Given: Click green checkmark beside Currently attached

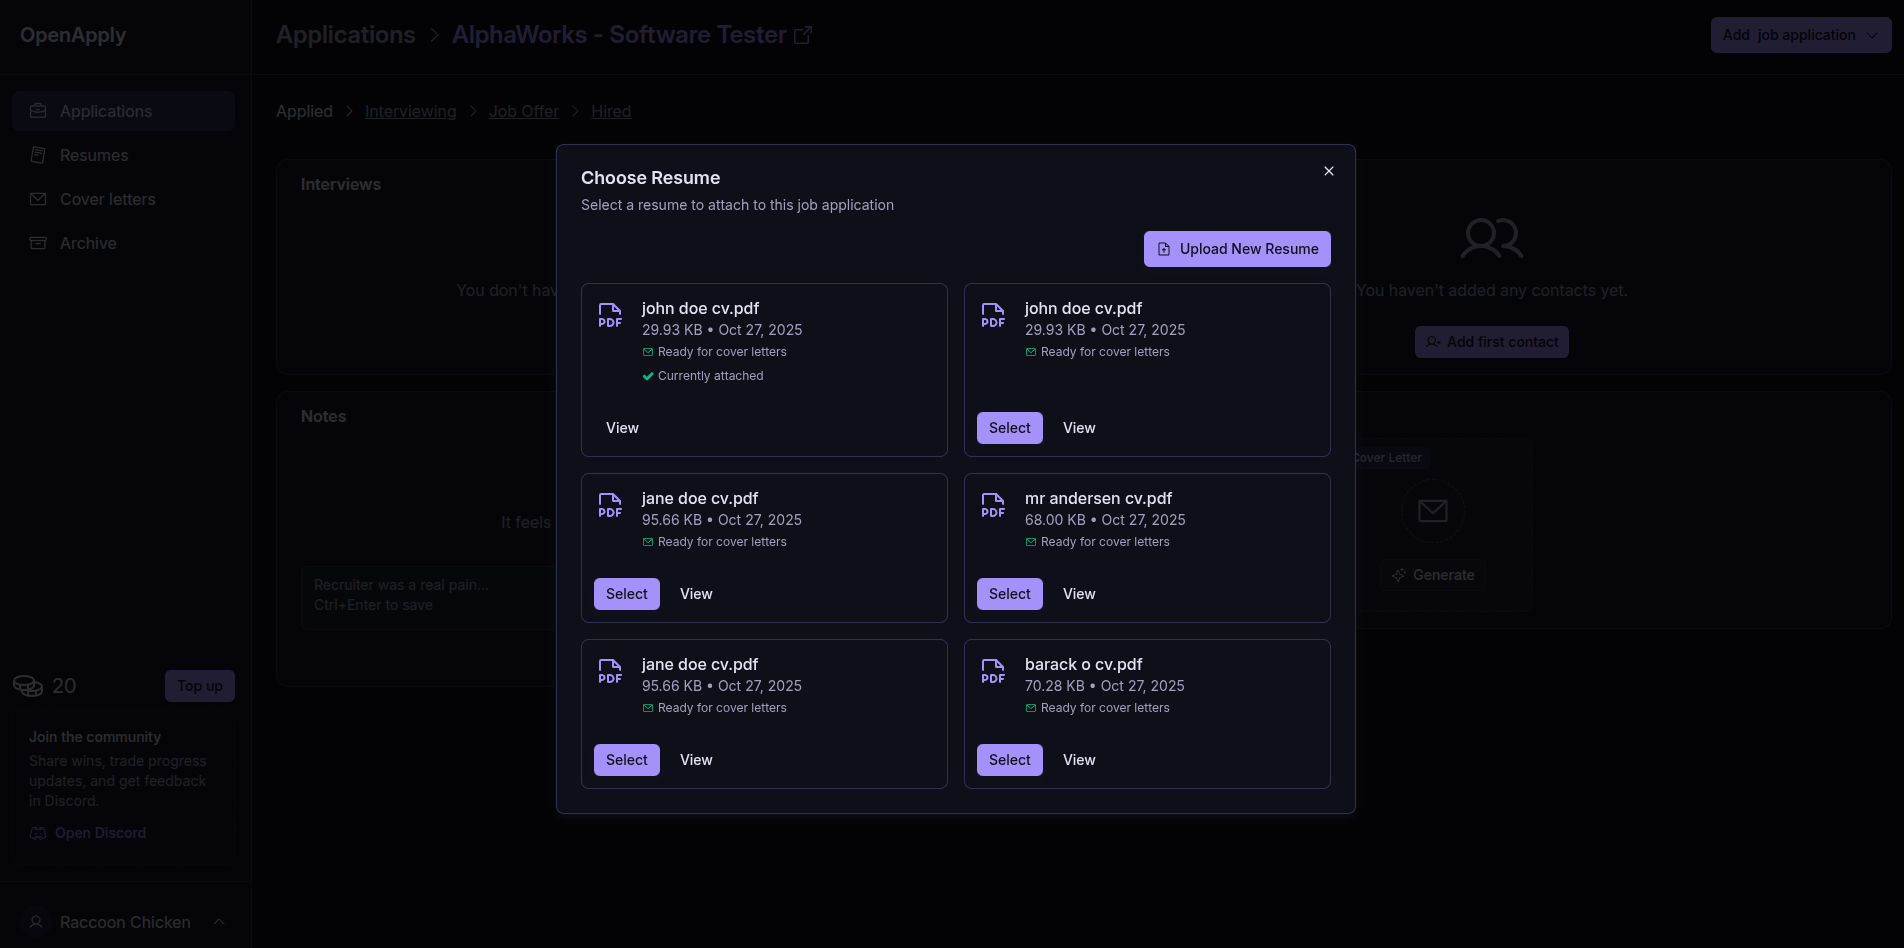Looking at the screenshot, I should tap(648, 376).
